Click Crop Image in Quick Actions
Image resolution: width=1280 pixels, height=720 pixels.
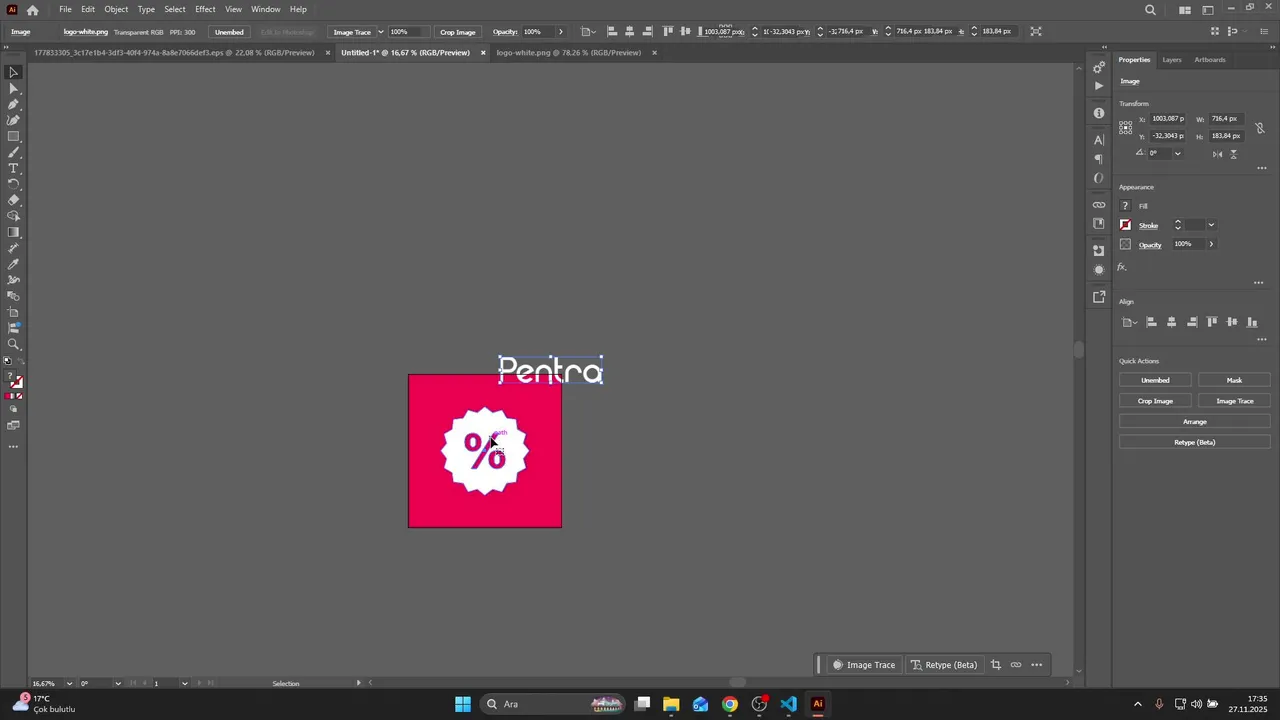pos(1155,401)
